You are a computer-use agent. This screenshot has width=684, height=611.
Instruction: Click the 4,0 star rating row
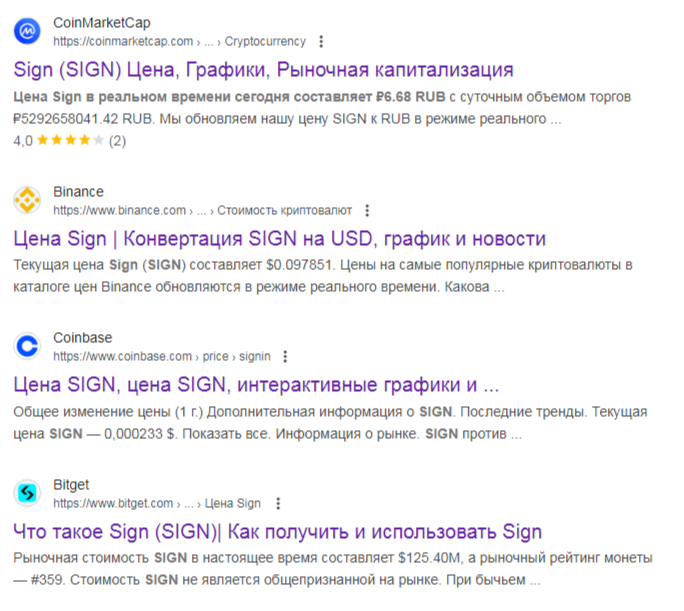[x=69, y=141]
